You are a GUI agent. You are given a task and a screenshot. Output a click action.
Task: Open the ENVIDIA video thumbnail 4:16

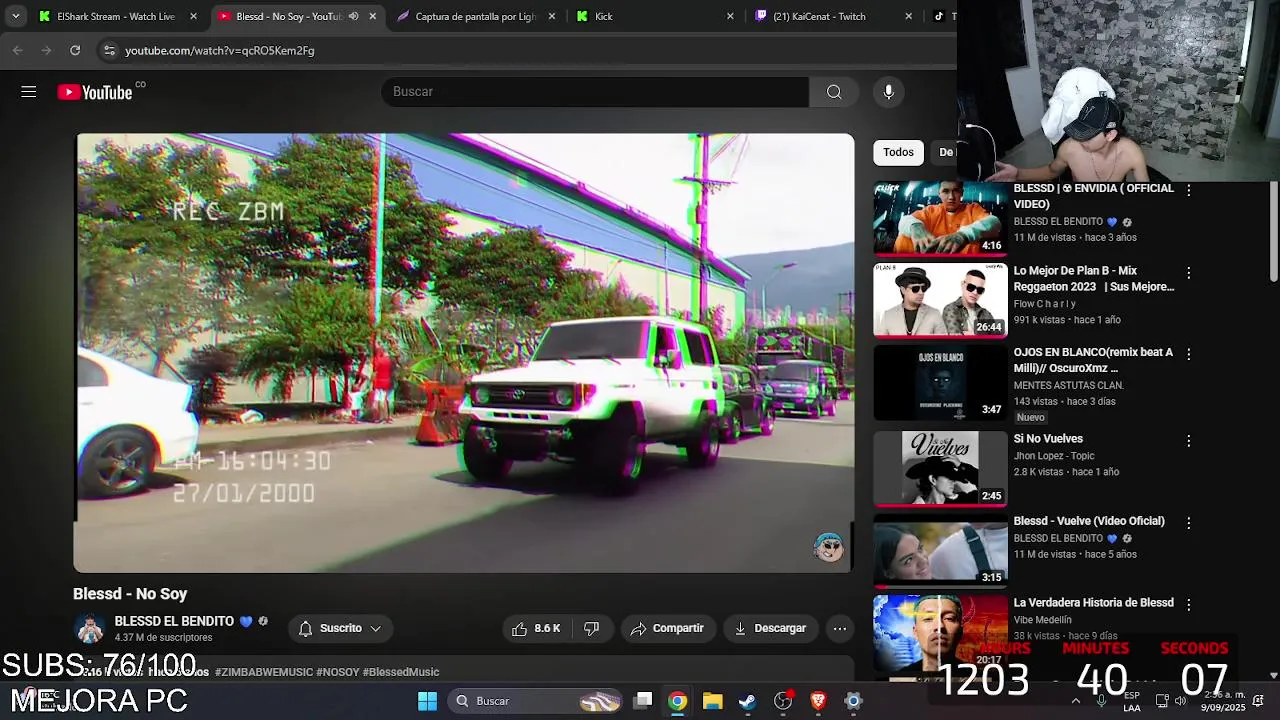click(940, 218)
